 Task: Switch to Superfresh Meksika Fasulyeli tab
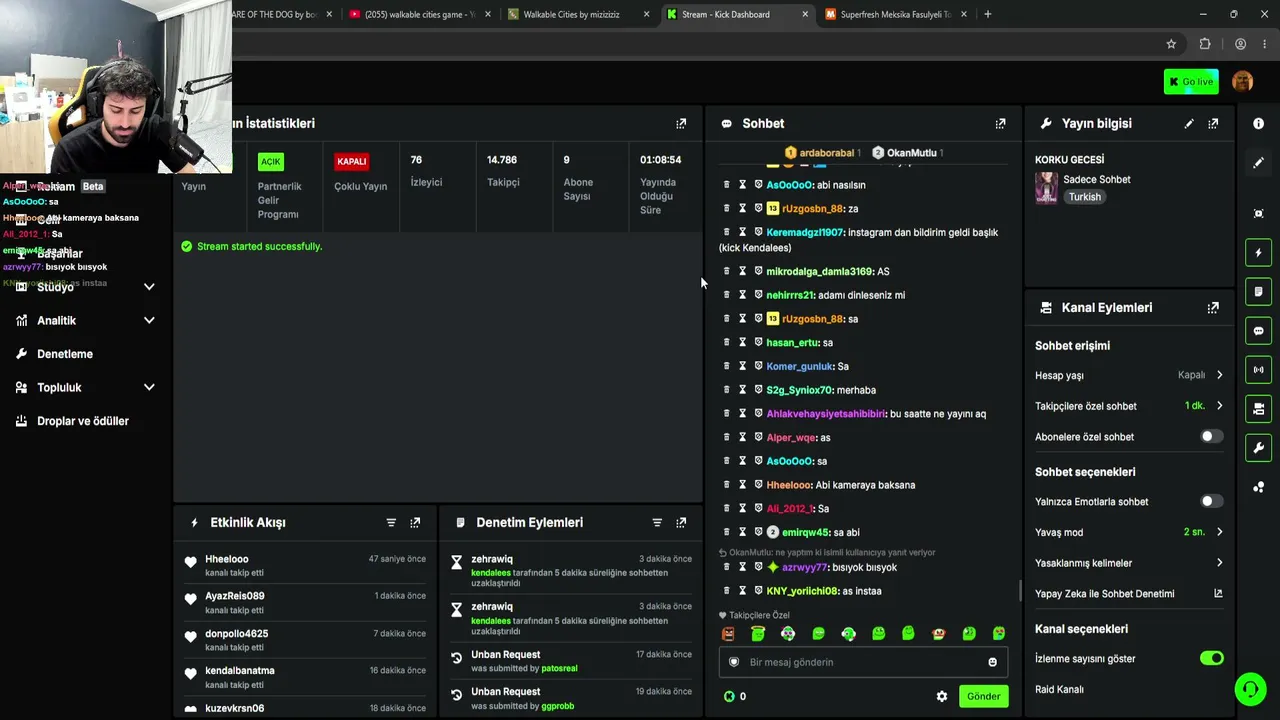tap(895, 14)
